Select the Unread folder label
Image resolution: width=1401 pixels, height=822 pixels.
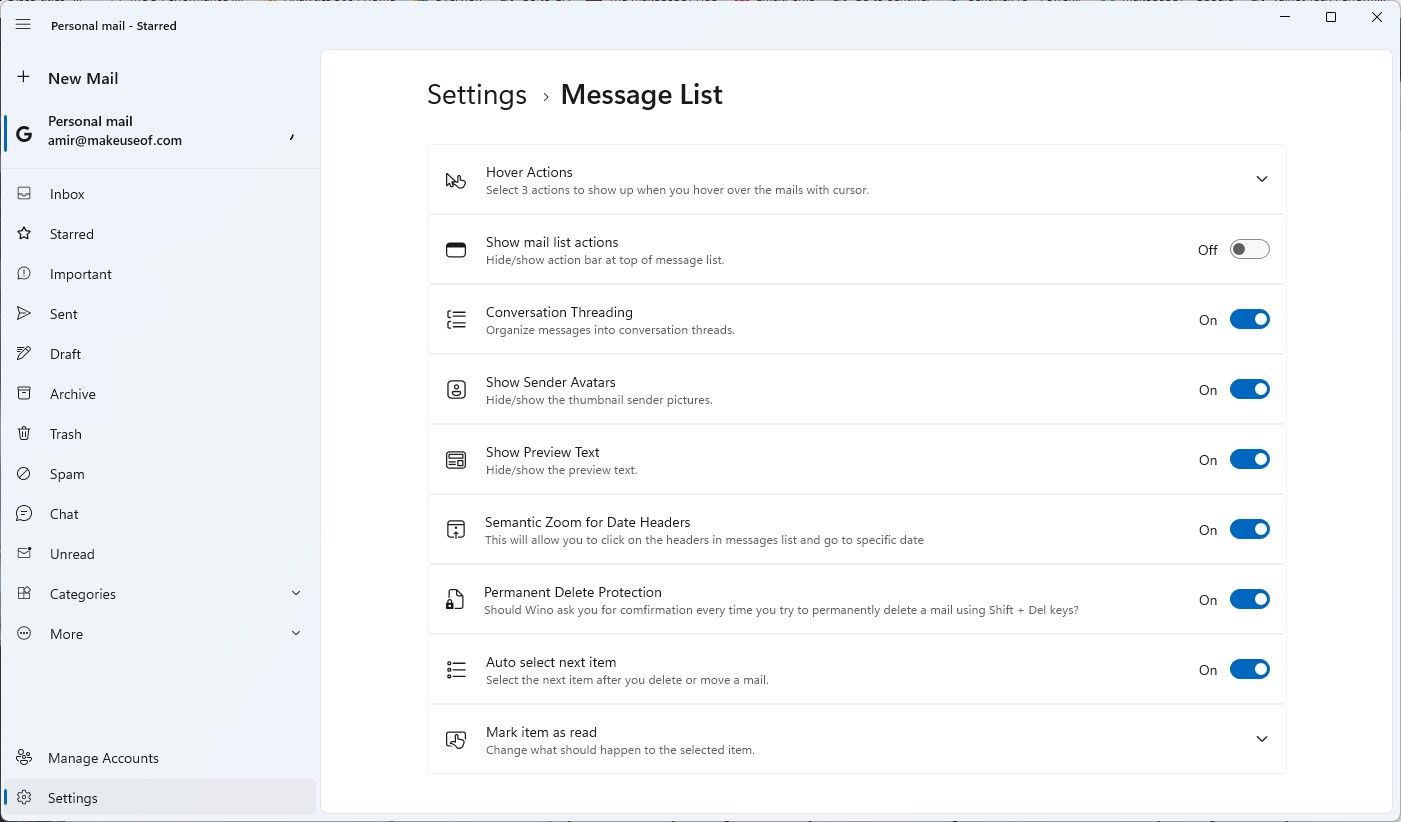coord(72,554)
